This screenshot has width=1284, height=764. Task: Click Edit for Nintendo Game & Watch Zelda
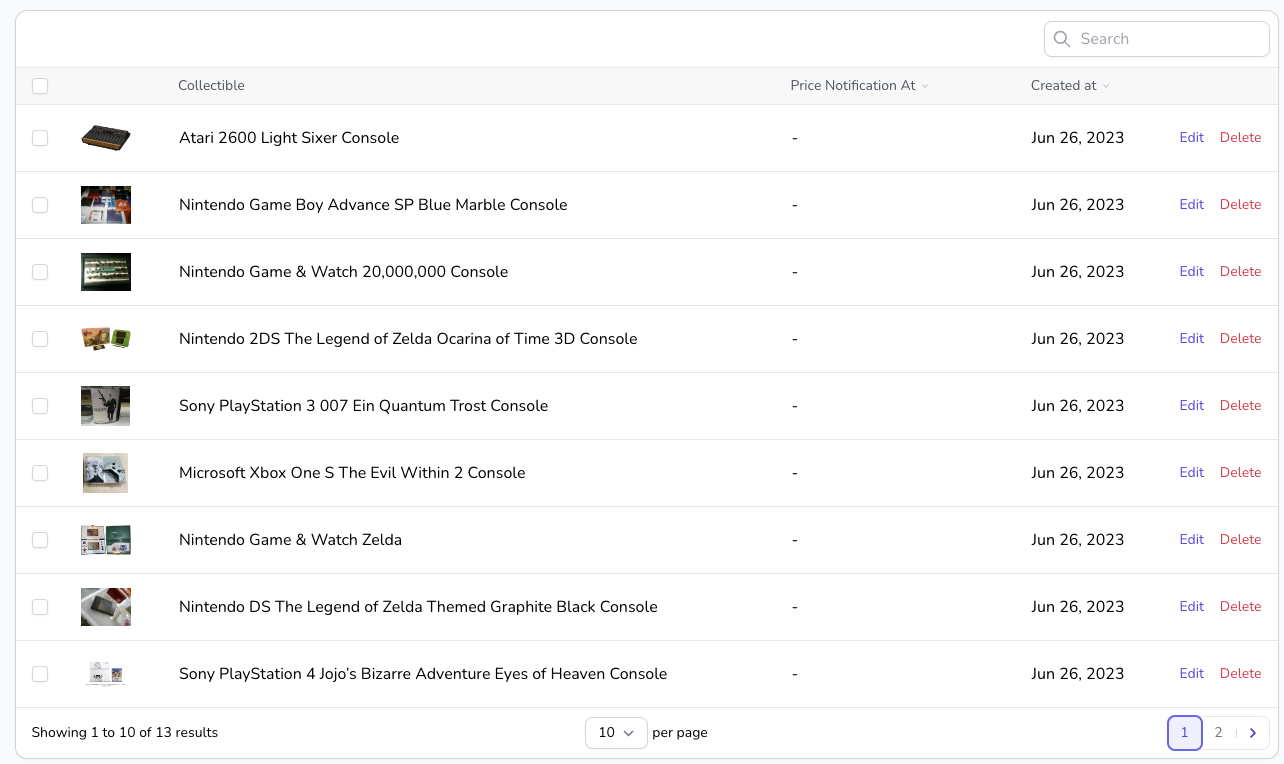coord(1192,540)
